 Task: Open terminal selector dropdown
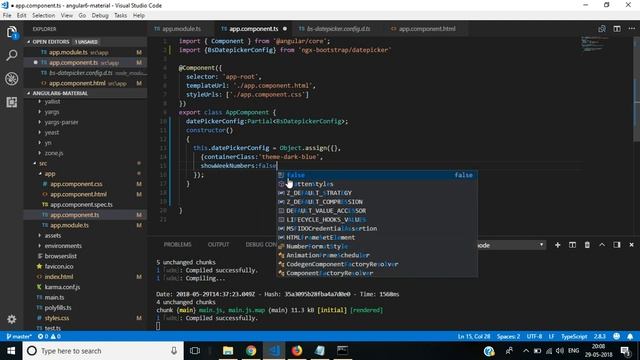tap(511, 245)
